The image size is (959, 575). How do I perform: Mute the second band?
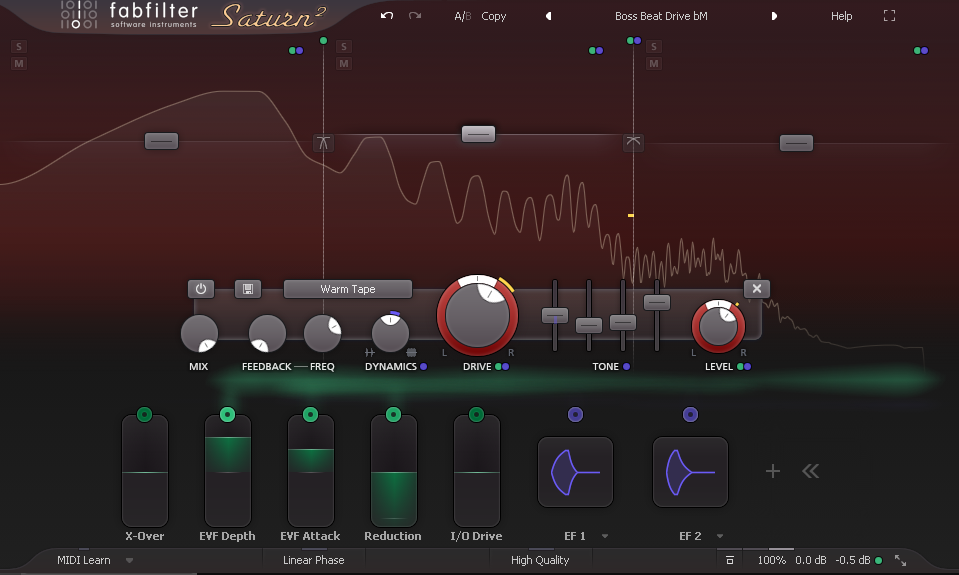pyautogui.click(x=344, y=63)
